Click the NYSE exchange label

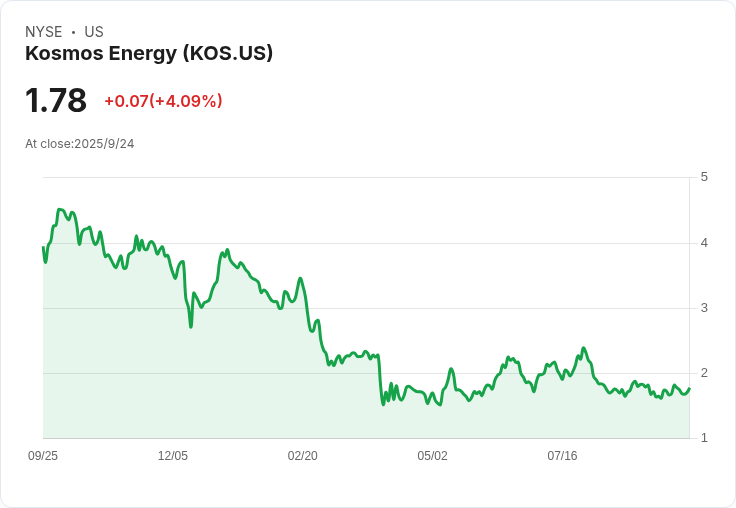44,32
